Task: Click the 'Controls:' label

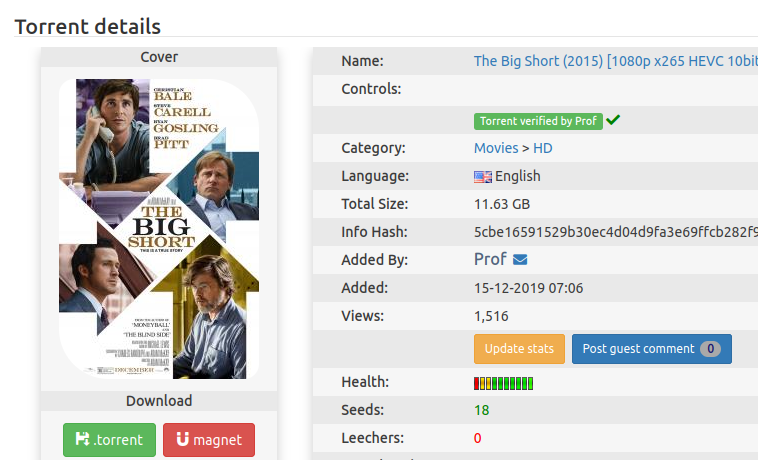Action: coord(371,89)
